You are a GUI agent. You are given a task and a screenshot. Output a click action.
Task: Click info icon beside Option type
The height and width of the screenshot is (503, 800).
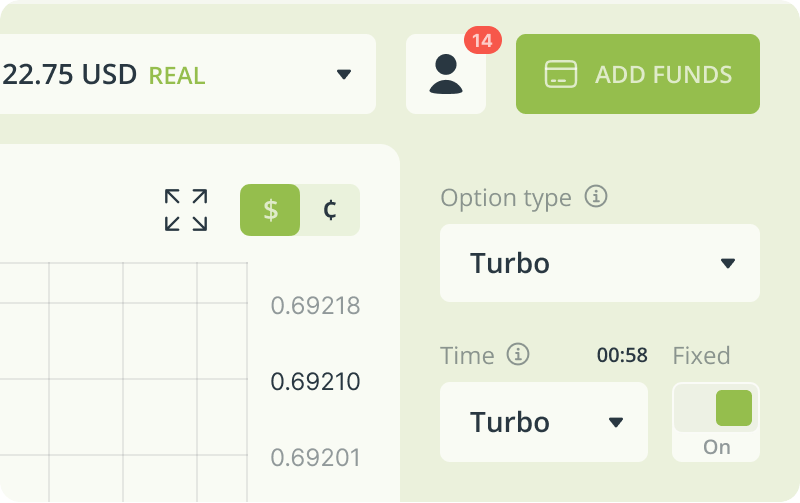(x=595, y=196)
